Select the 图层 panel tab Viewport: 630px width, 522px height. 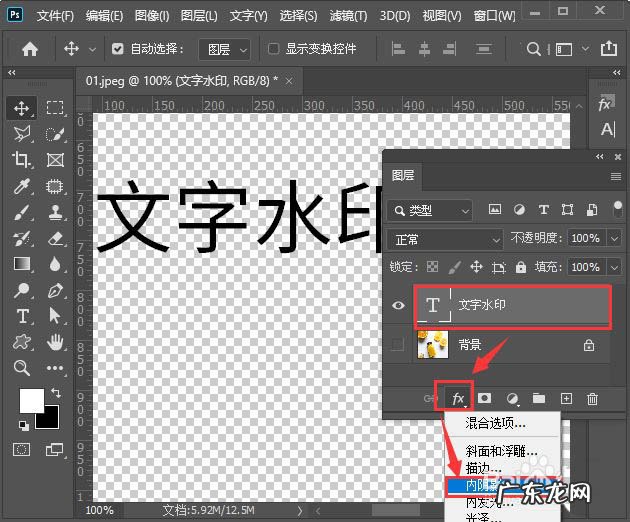click(403, 175)
